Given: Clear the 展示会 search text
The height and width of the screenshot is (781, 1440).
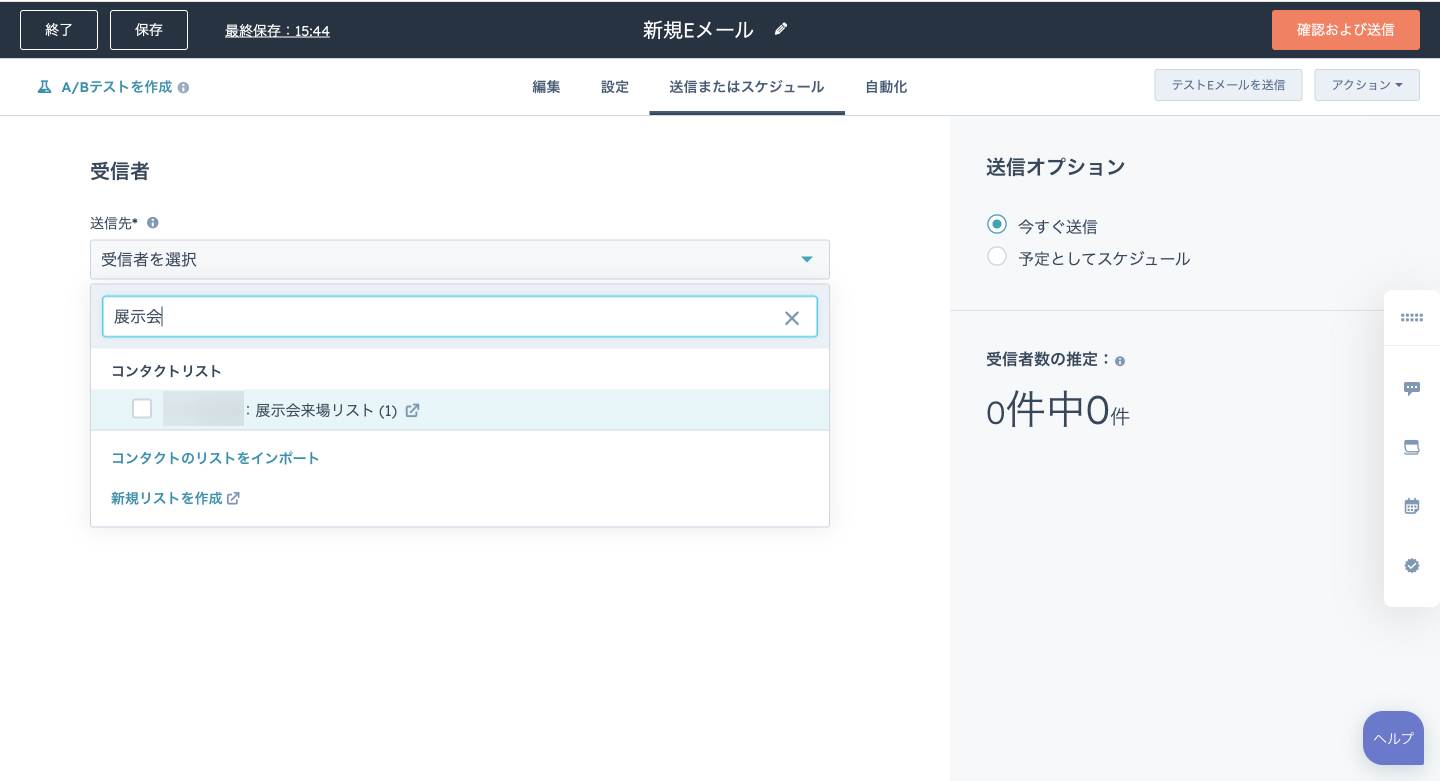Looking at the screenshot, I should coord(792,318).
